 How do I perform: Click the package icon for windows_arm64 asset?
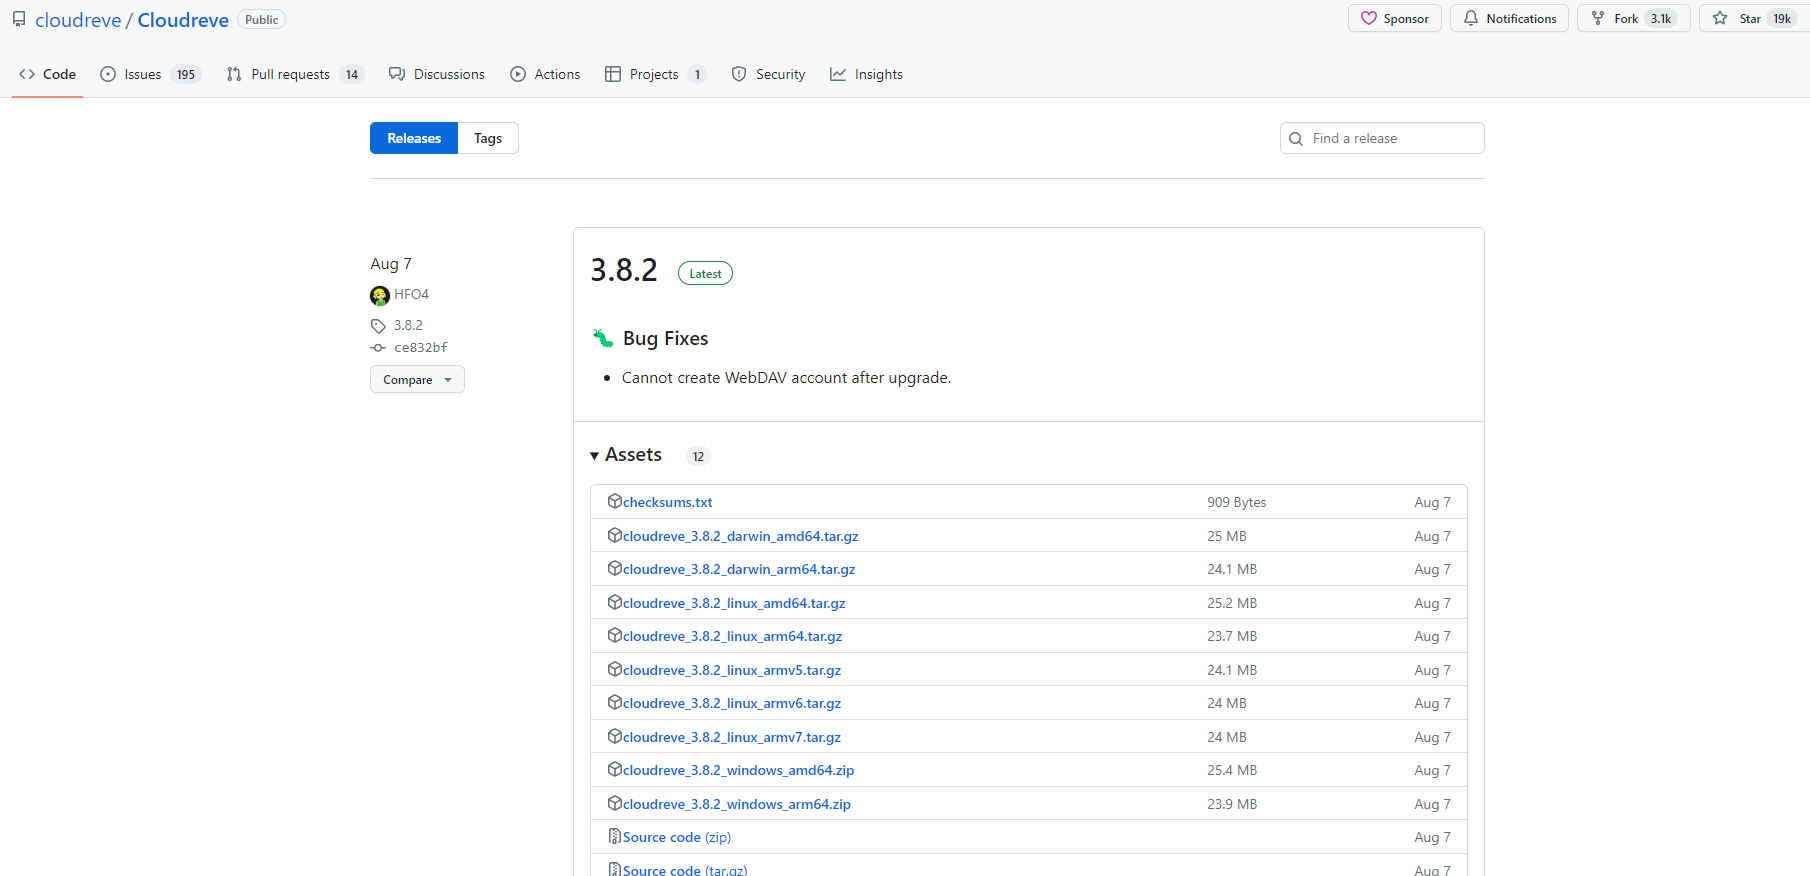(615, 803)
